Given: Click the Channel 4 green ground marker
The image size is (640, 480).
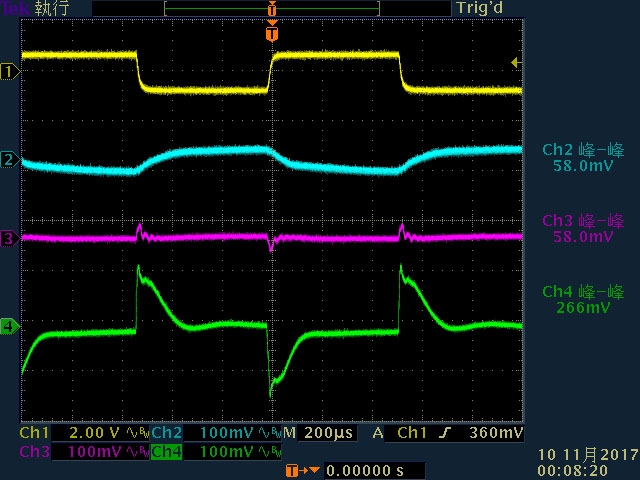Looking at the screenshot, I should tap(10, 326).
